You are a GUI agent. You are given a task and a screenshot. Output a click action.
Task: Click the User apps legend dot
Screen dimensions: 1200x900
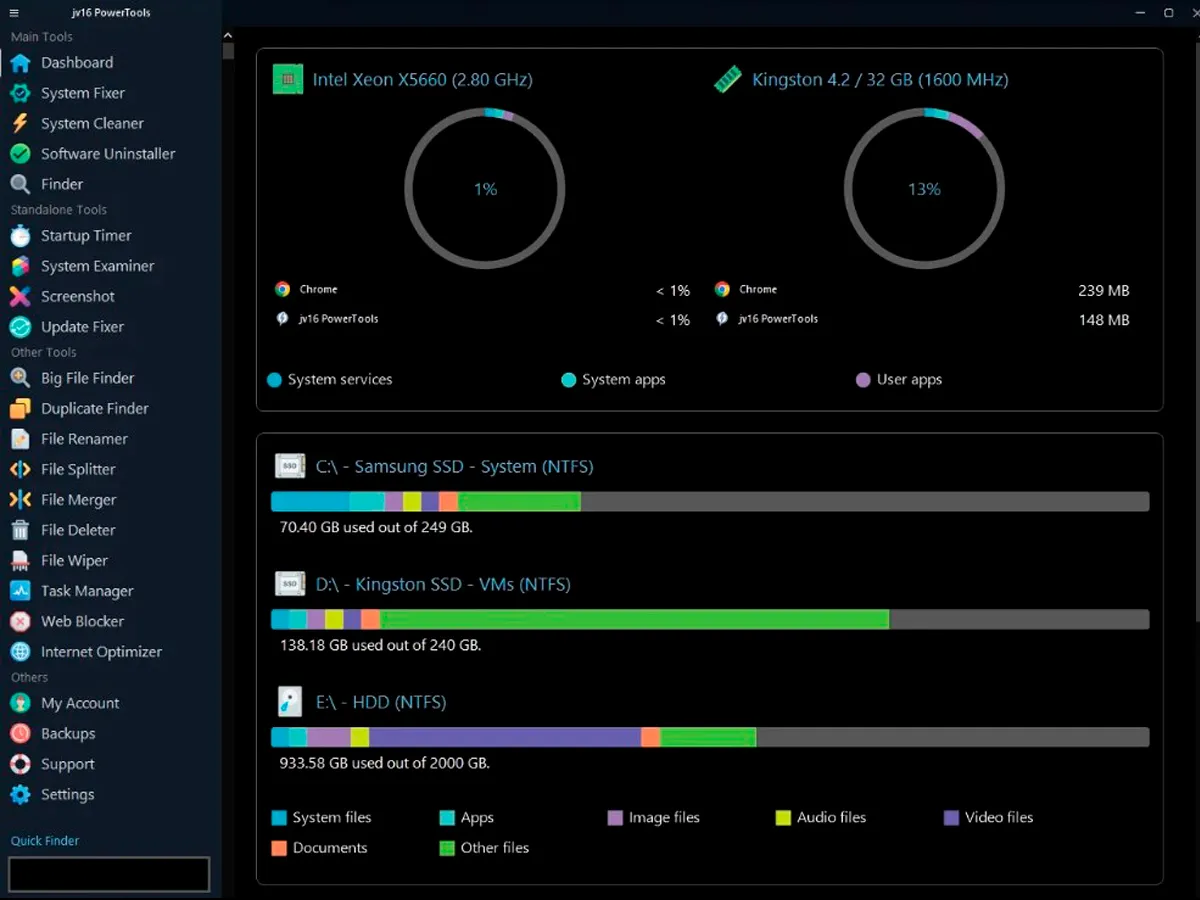(x=863, y=380)
